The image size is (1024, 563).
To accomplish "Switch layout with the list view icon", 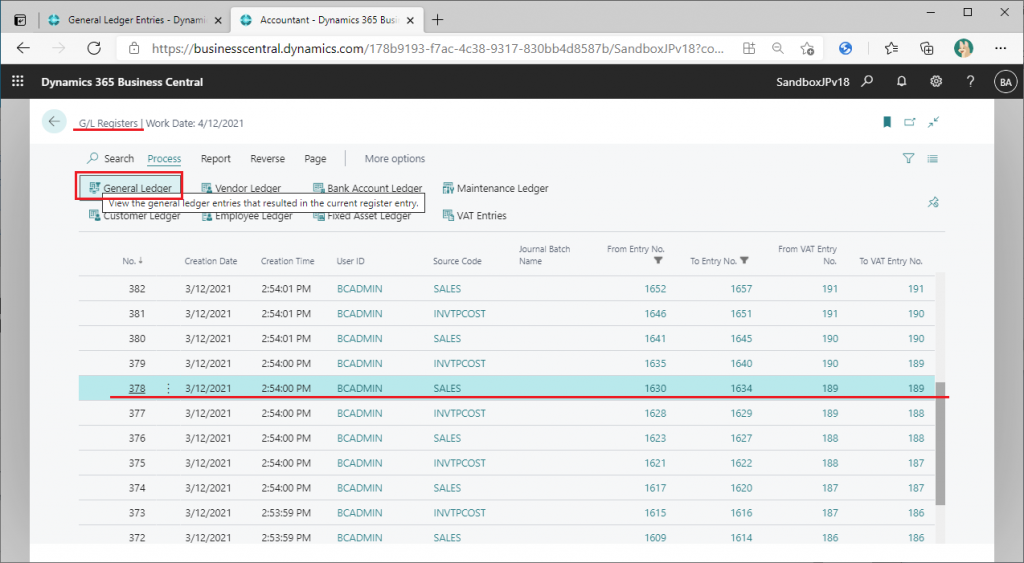I will coord(933,158).
